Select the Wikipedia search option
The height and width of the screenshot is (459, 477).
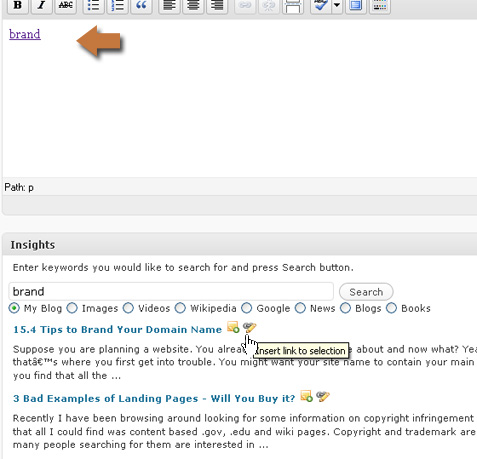180,308
